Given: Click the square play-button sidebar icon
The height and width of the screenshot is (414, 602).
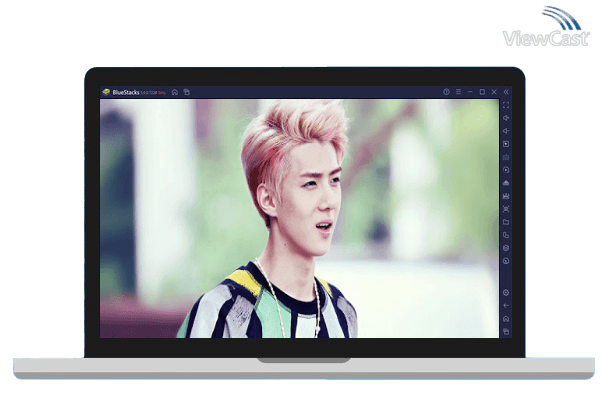Looking at the screenshot, I should [506, 144].
